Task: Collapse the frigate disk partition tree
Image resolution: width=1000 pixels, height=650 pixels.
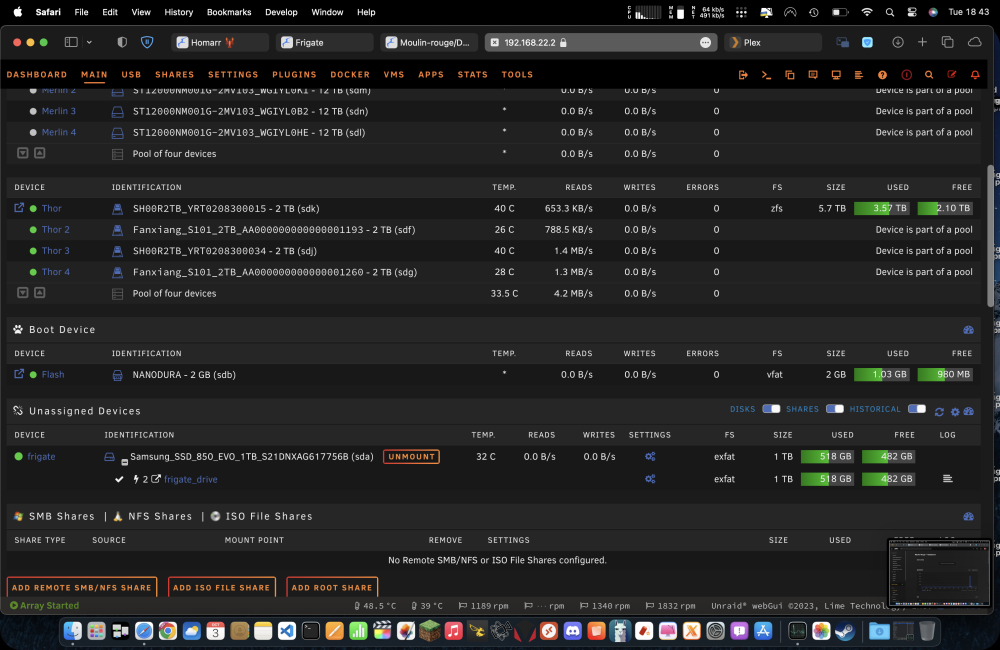Action: pyautogui.click(x=124, y=462)
